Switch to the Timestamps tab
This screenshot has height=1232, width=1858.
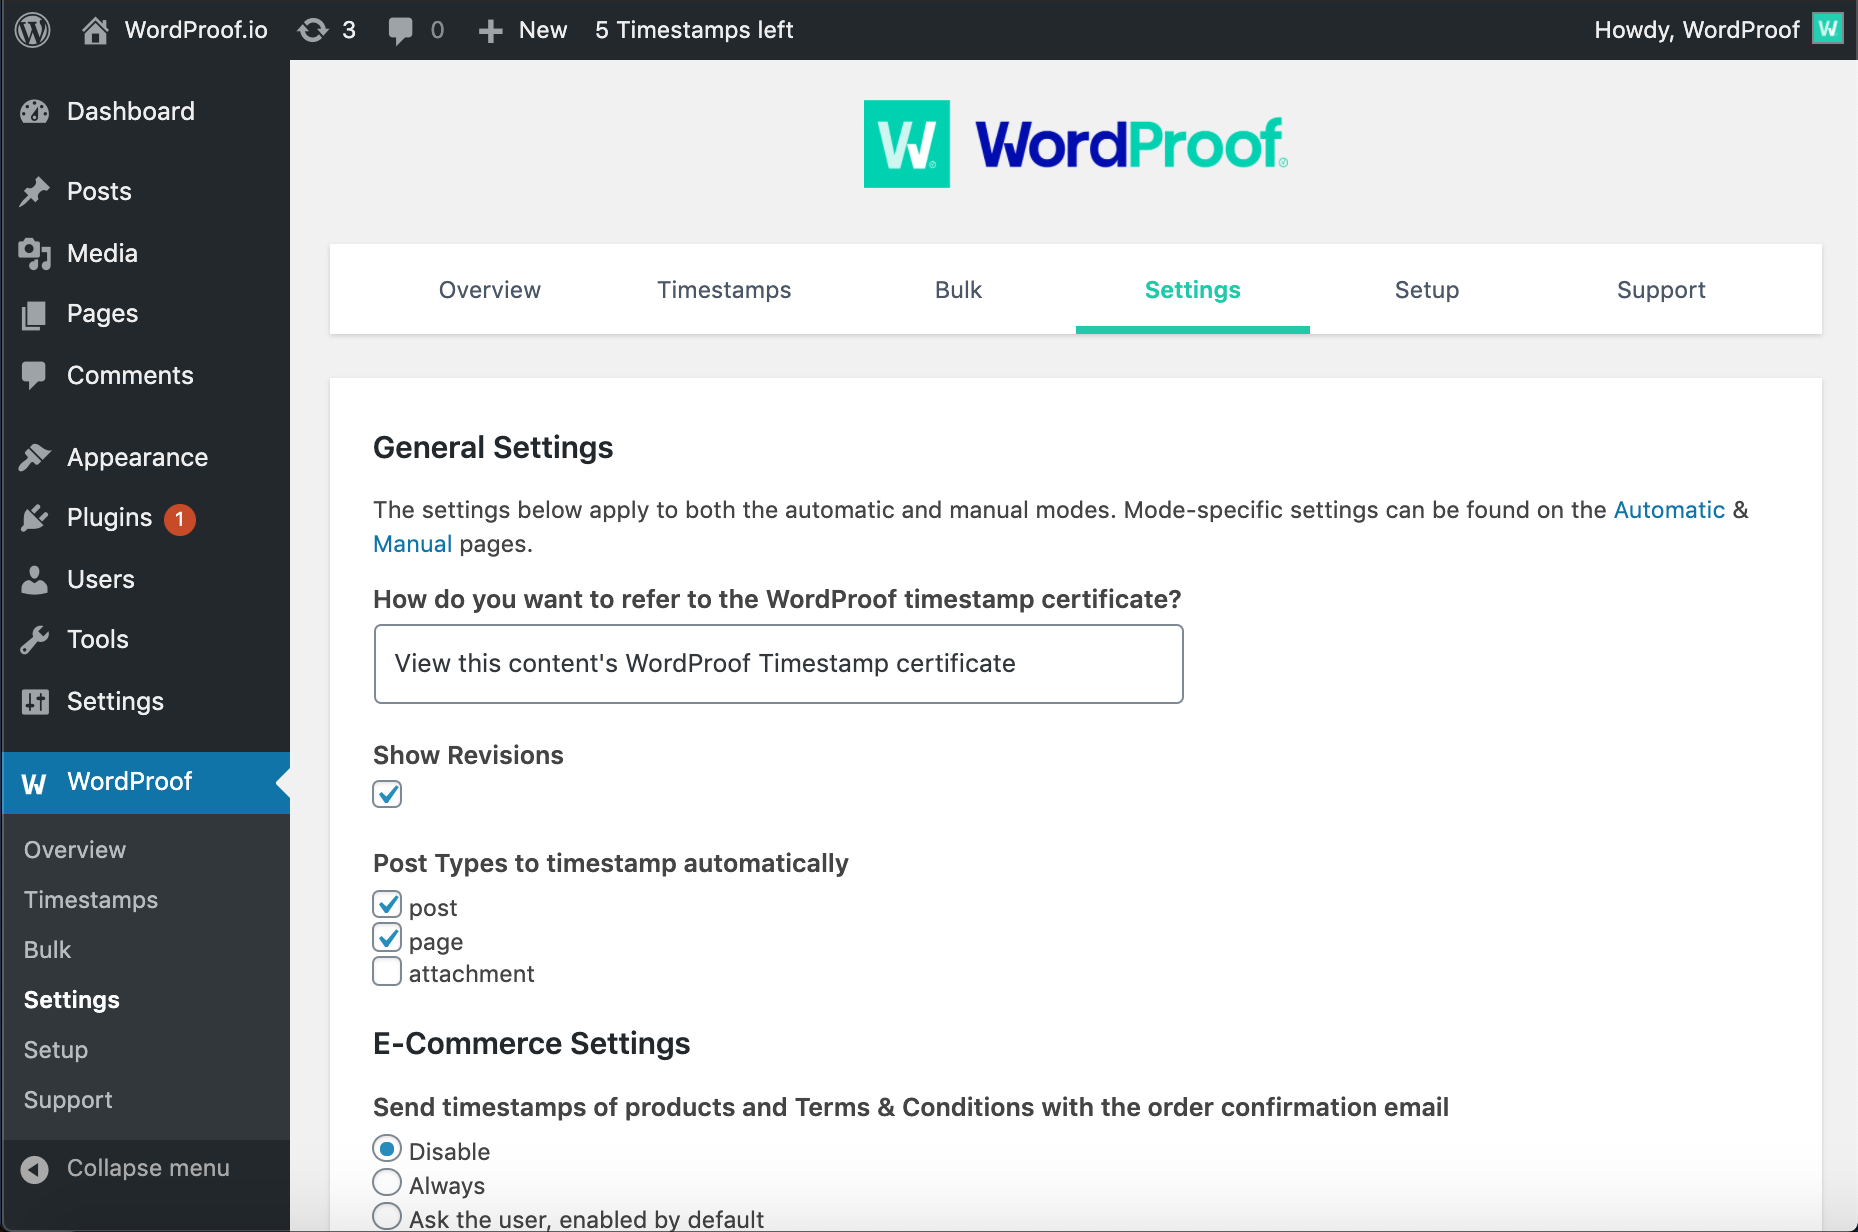(x=724, y=290)
